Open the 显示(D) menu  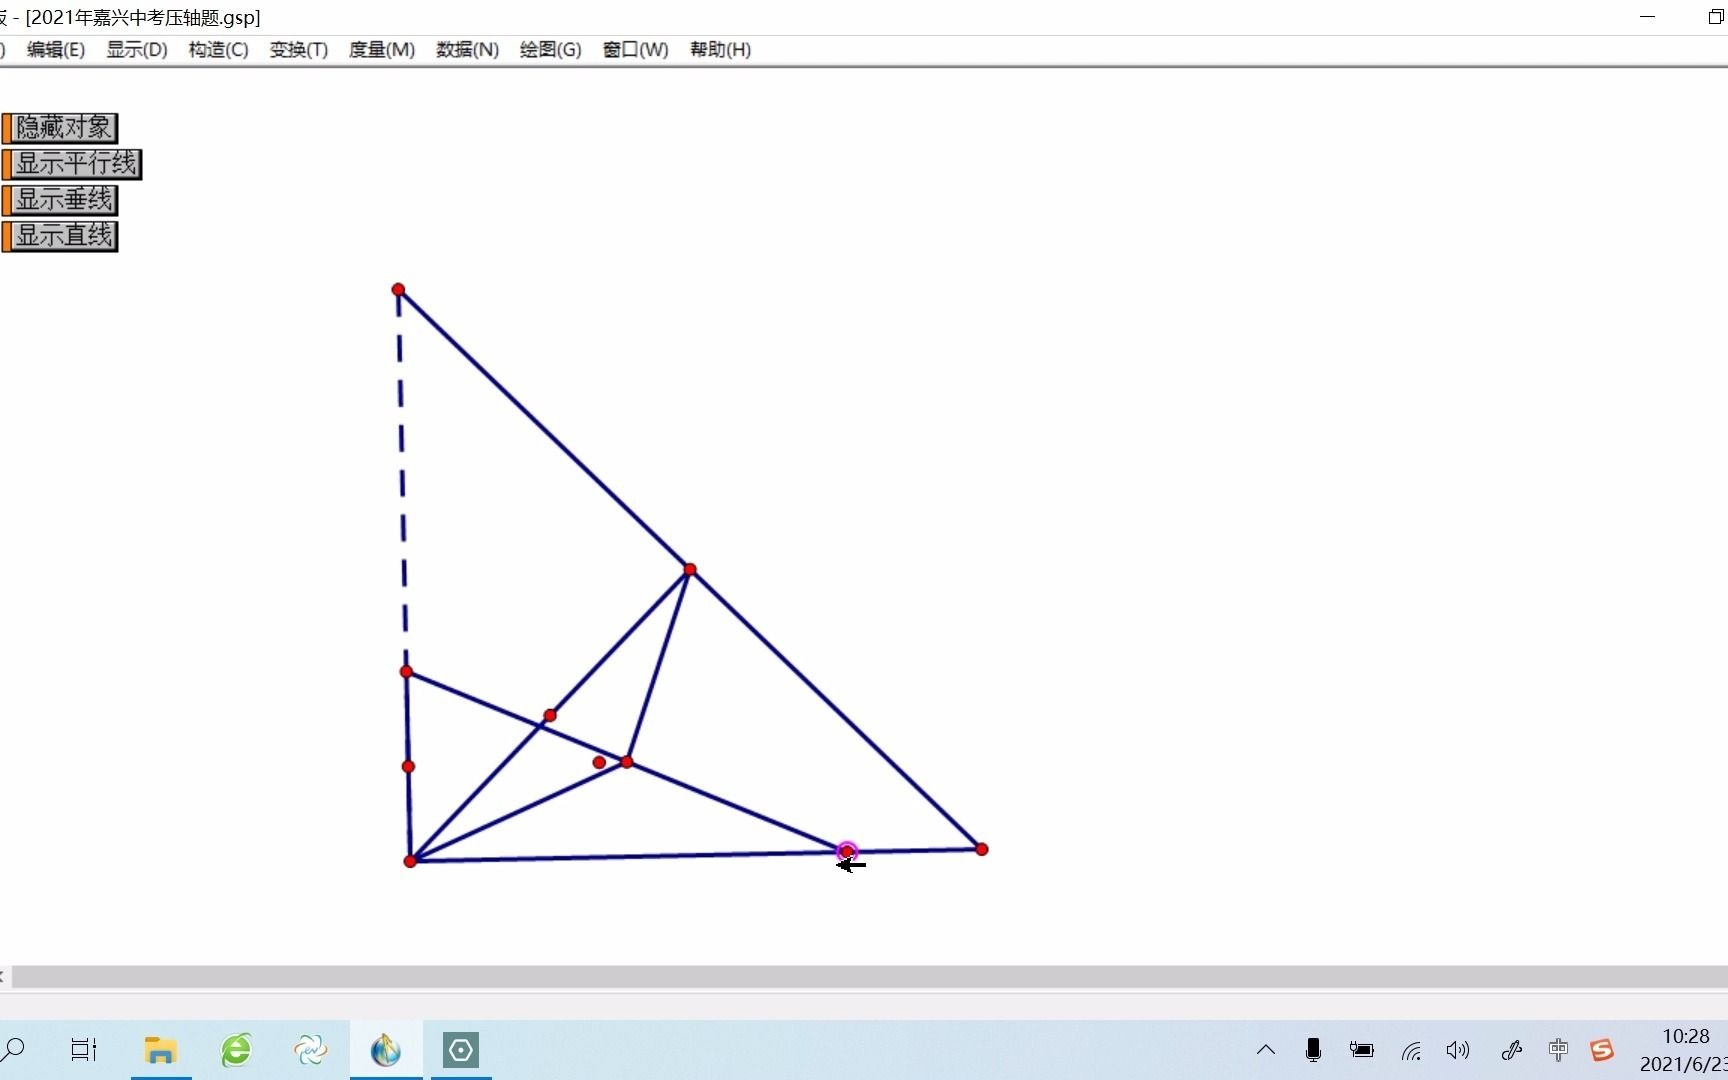tap(137, 49)
